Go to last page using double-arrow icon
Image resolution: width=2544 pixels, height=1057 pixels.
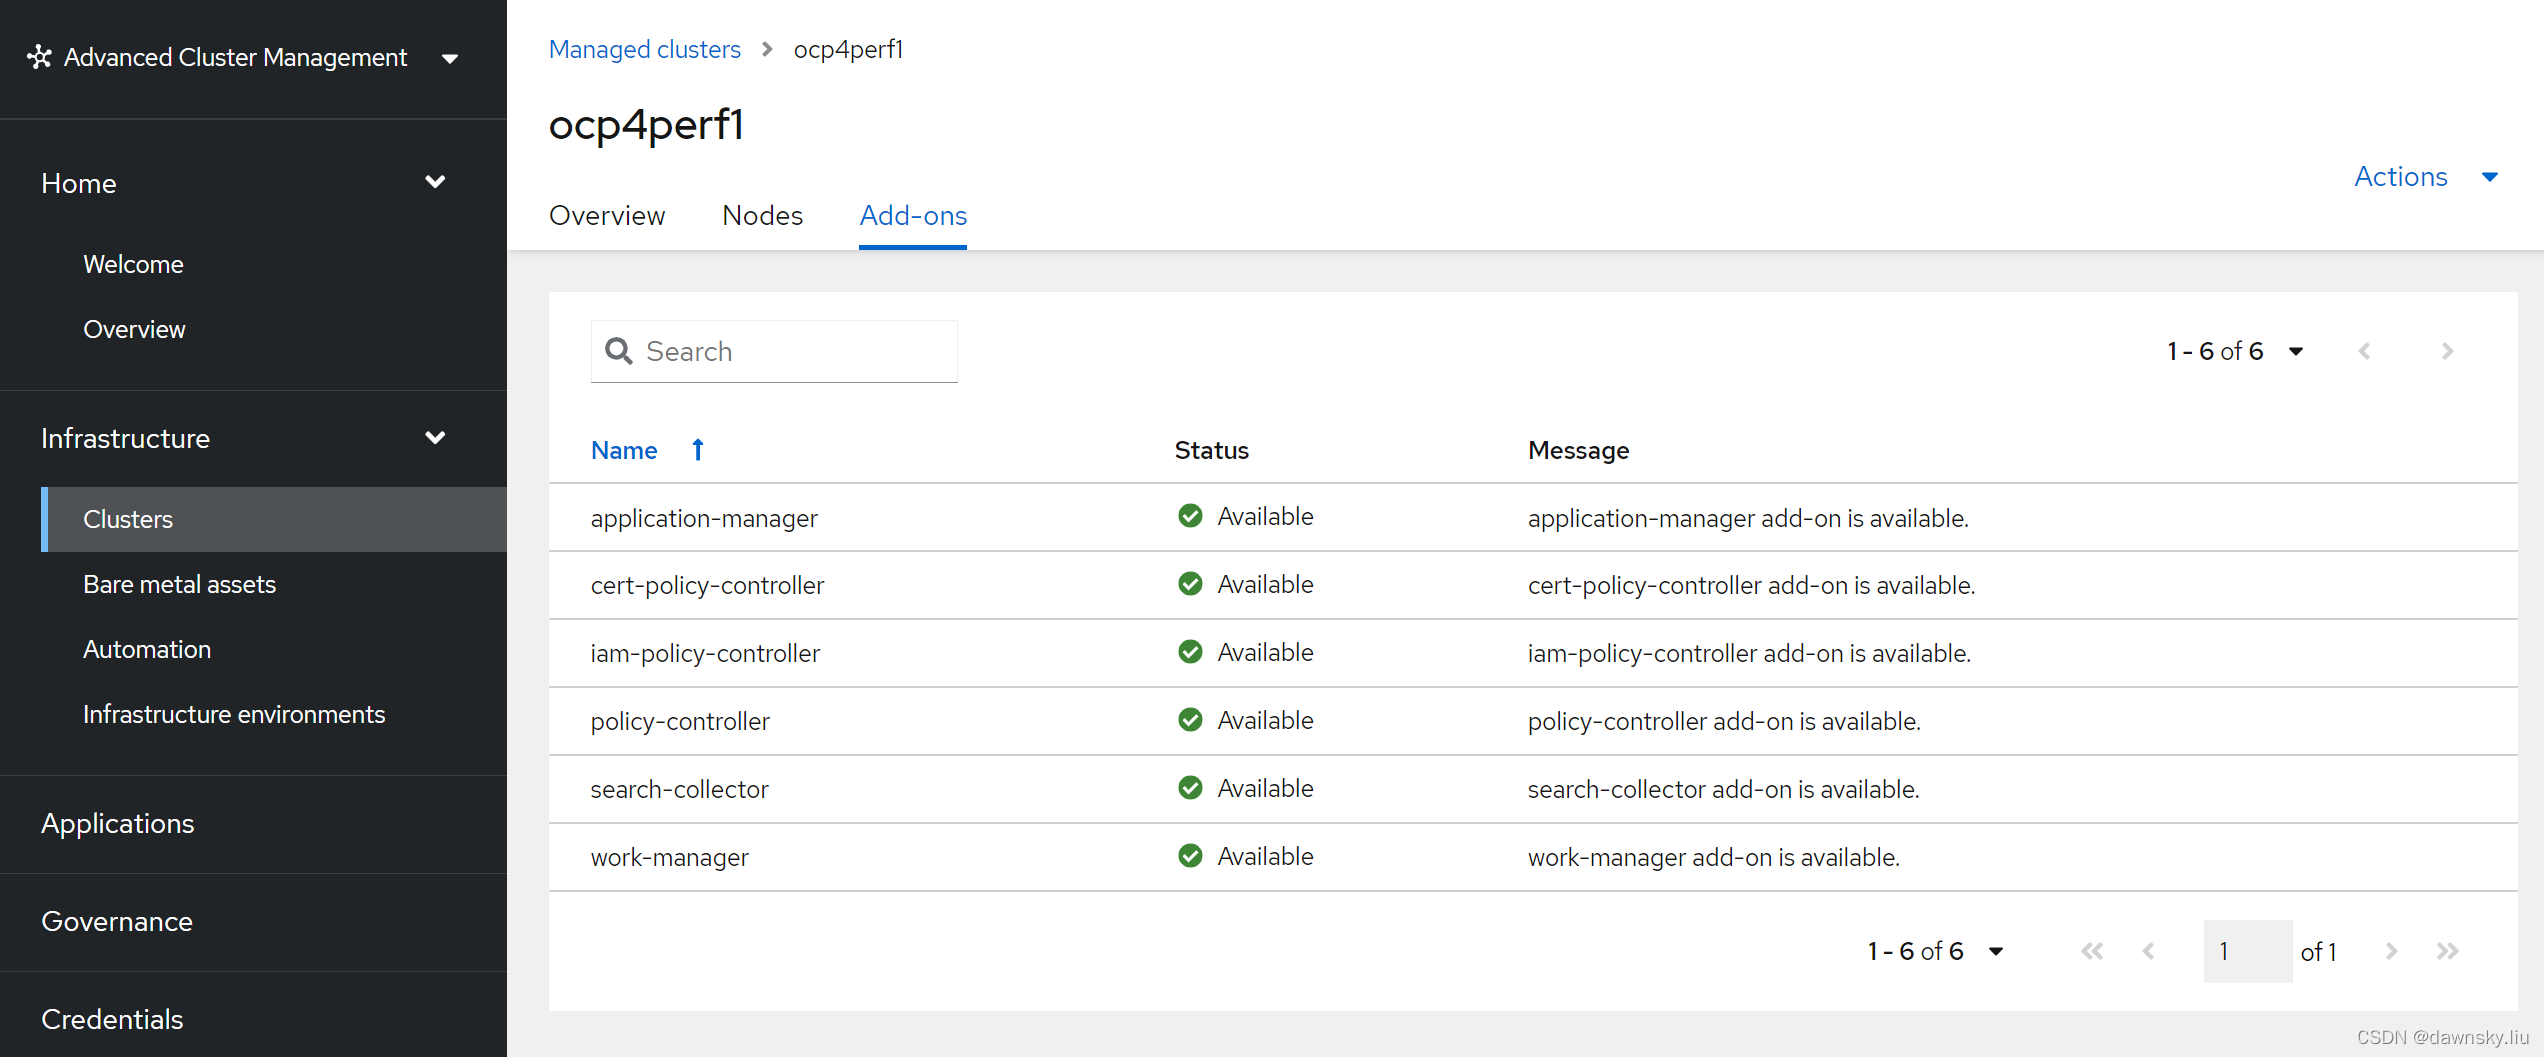pos(2447,951)
